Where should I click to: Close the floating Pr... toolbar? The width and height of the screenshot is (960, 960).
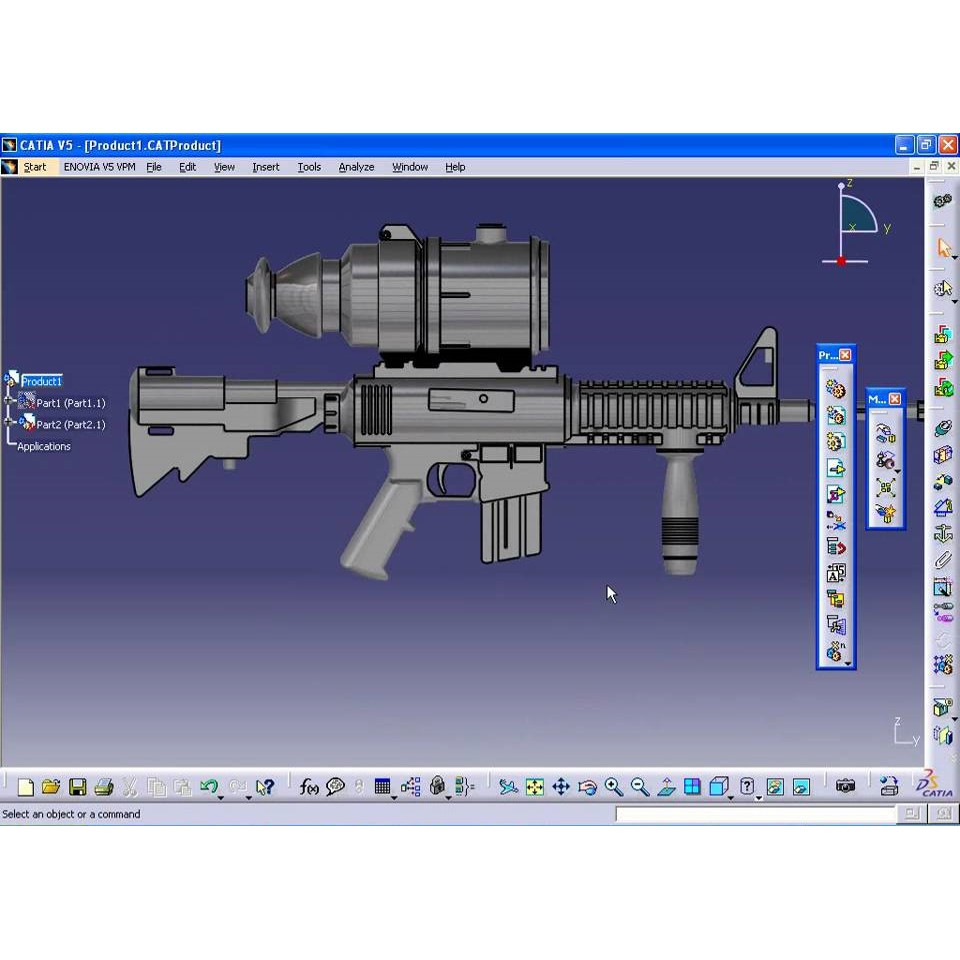846,355
